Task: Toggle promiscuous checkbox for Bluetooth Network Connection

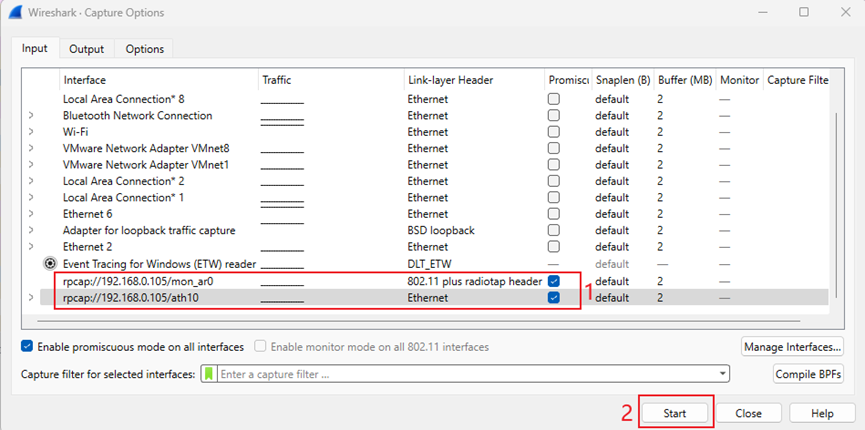Action: coord(554,115)
